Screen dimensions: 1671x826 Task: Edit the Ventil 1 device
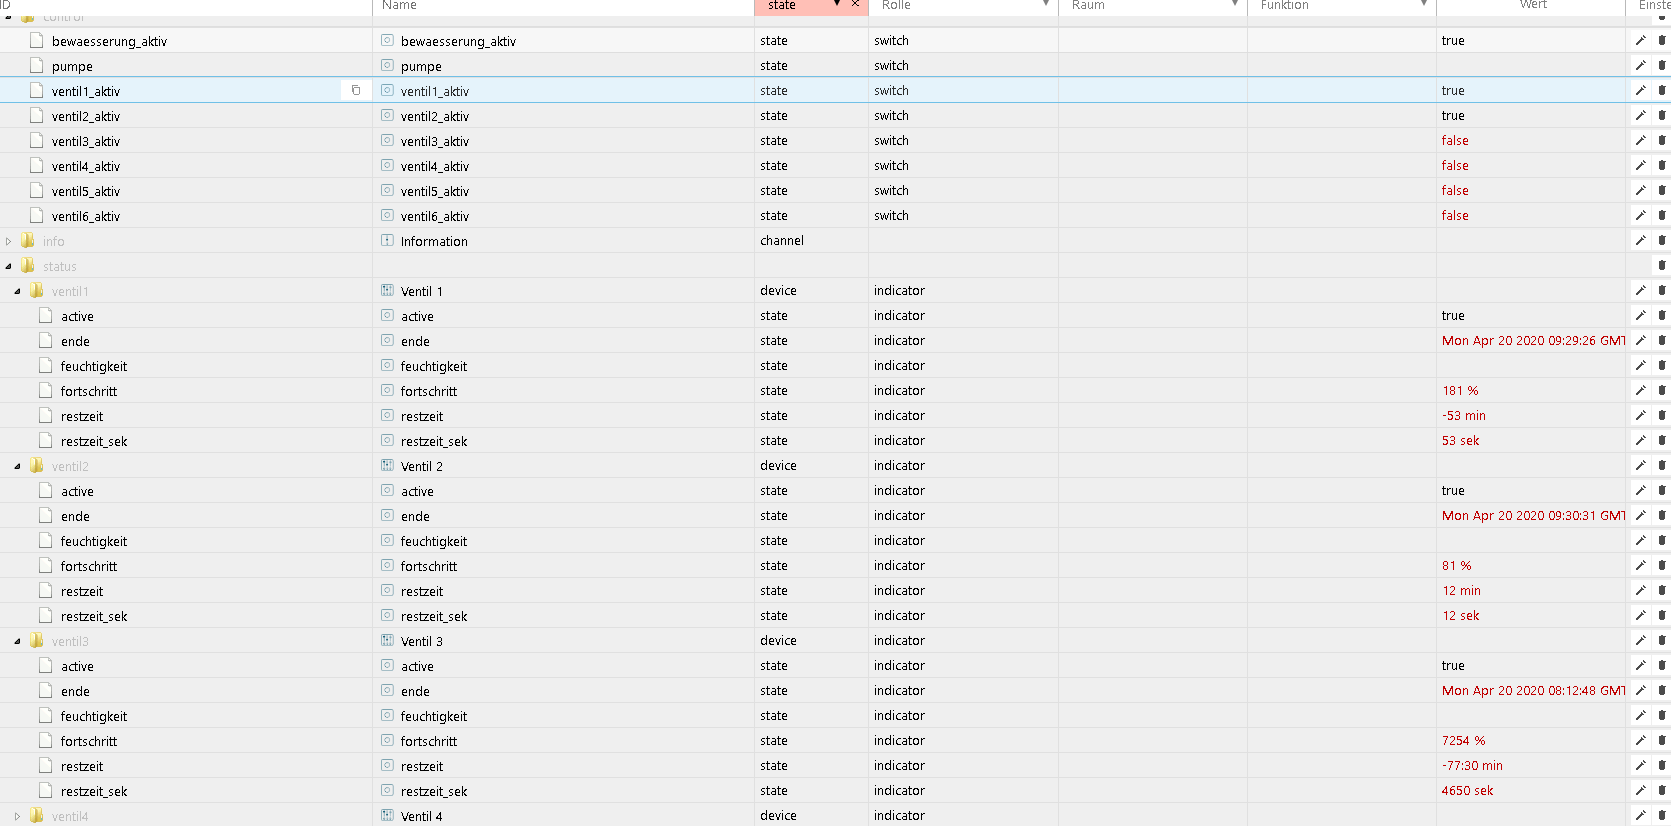click(1640, 290)
